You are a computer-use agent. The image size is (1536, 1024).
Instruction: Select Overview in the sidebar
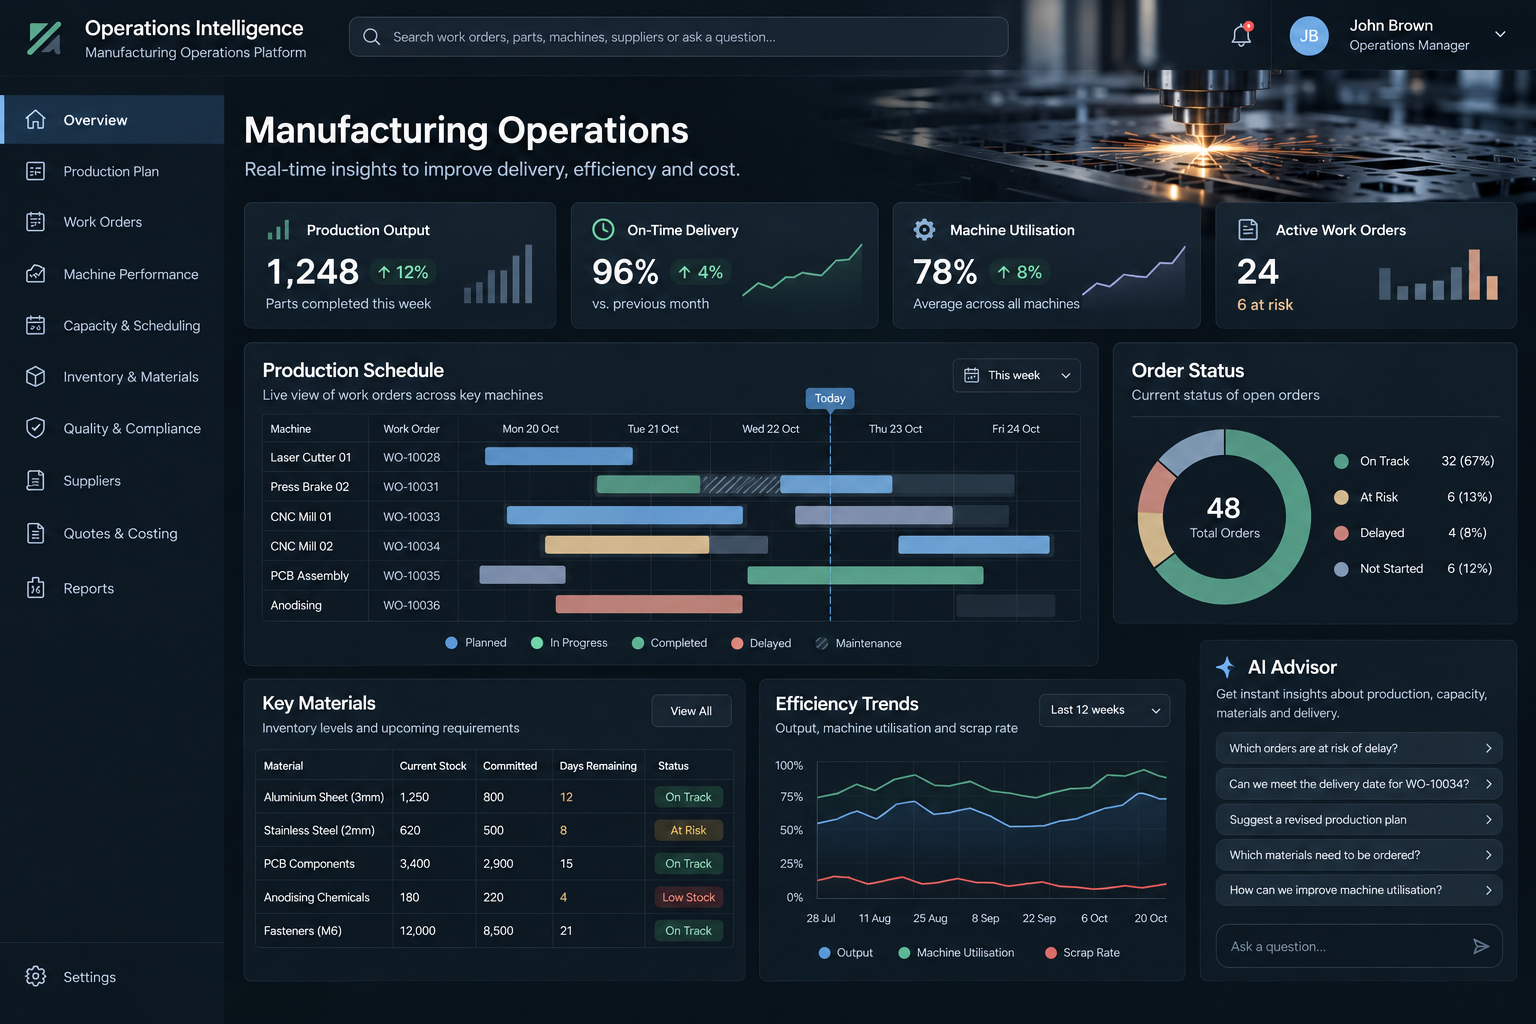point(113,120)
